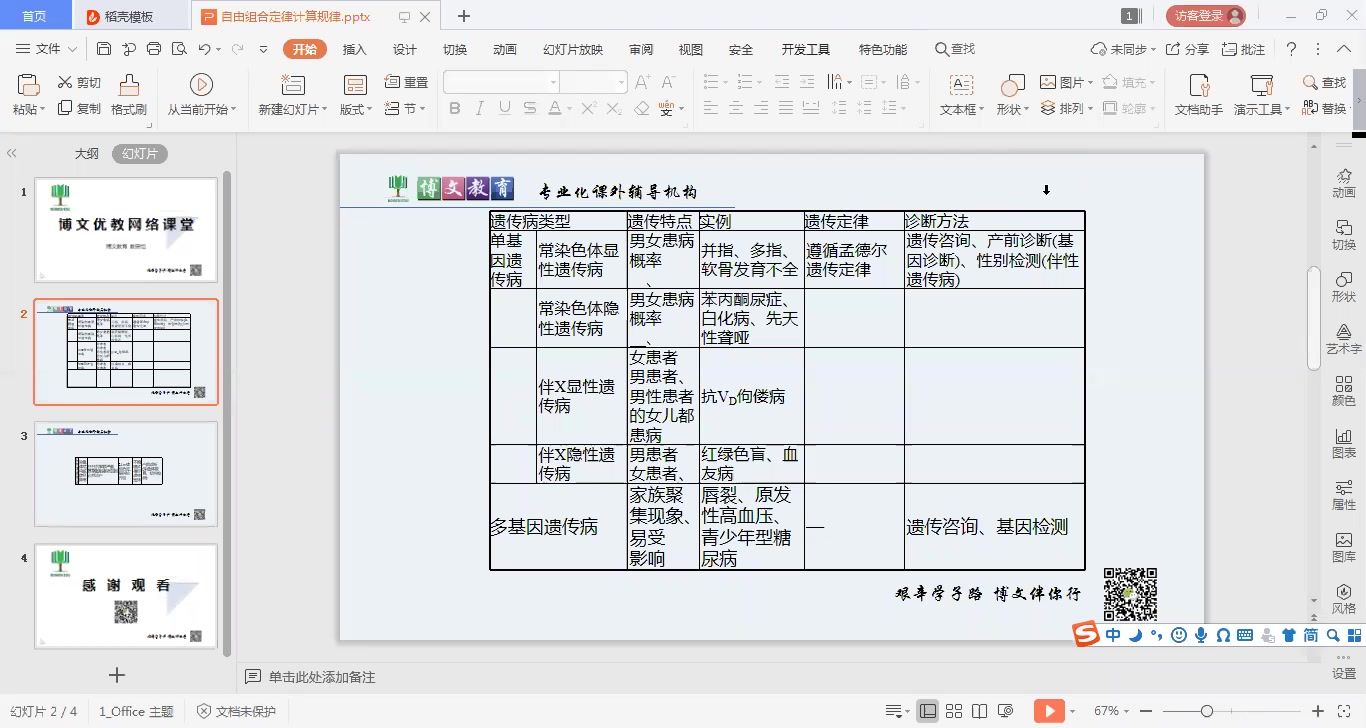
Task: Open zoom percentage 67% dropdown
Action: (x=1112, y=711)
